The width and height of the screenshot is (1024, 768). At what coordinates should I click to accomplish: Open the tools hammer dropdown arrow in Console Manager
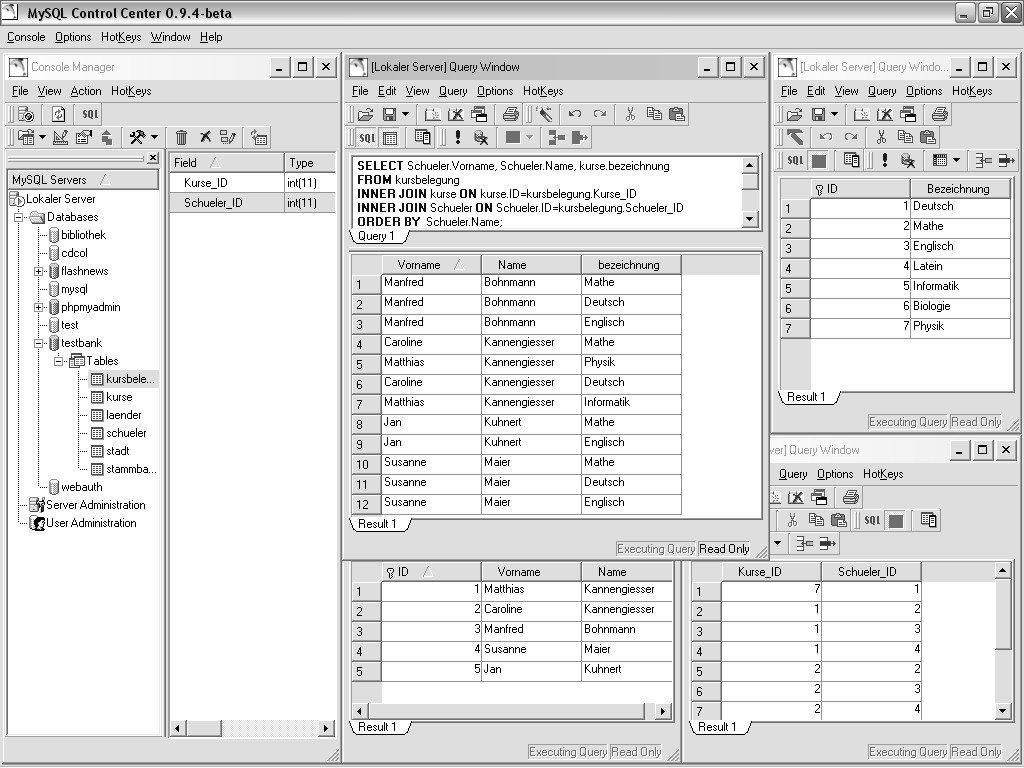click(x=154, y=138)
